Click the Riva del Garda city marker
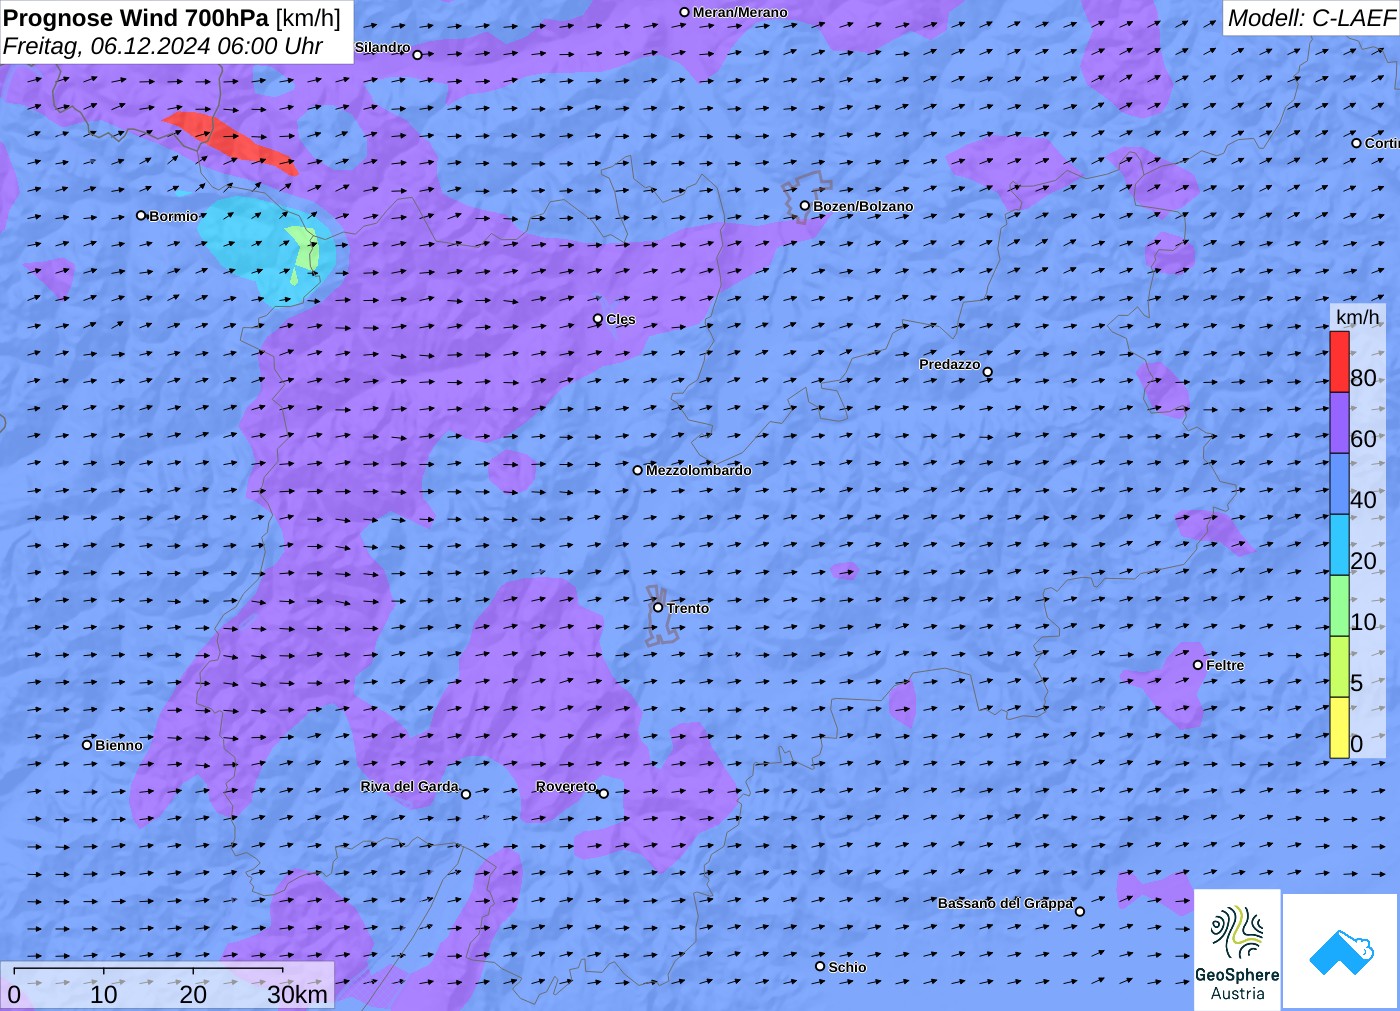The width and height of the screenshot is (1400, 1011). point(466,794)
